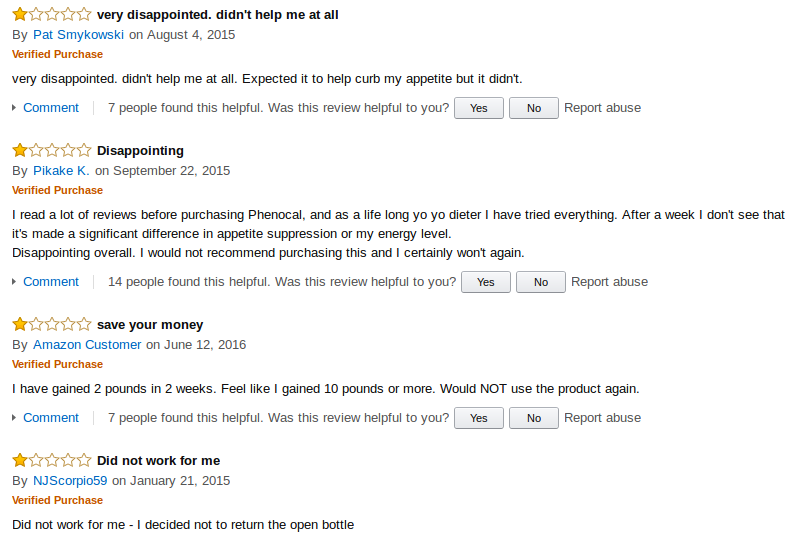Image resolution: width=790 pixels, height=535 pixels.
Task: Open Pikake K.'s profile link
Action: pos(61,171)
